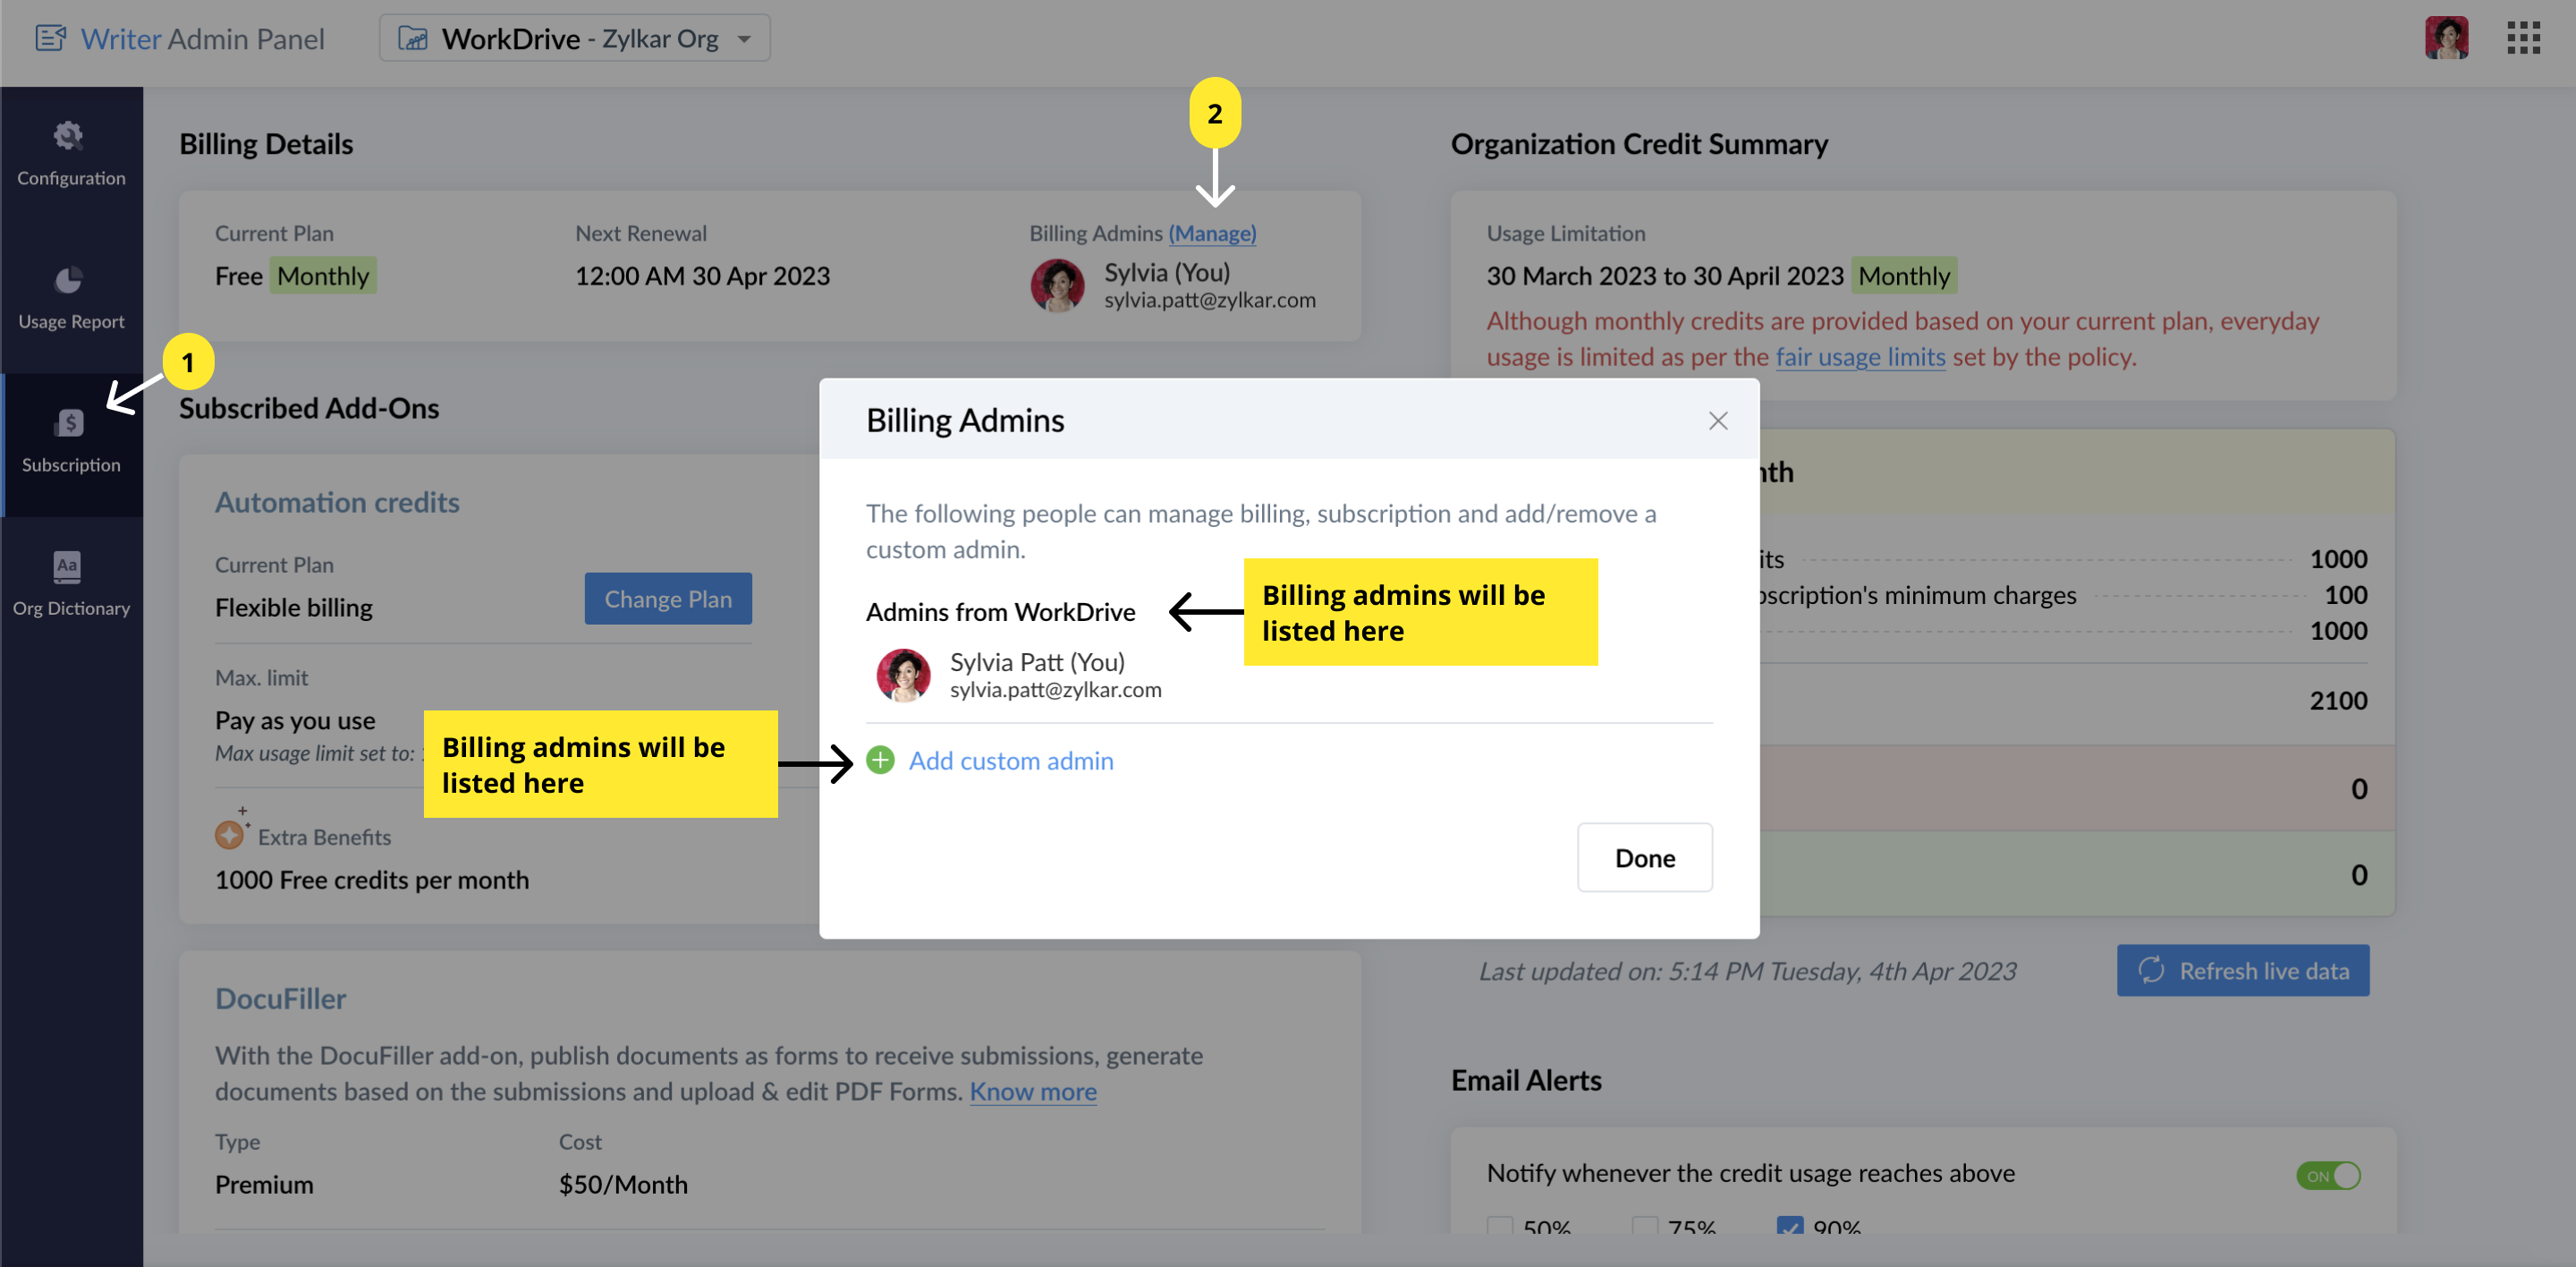Click the Writer Admin Panel title
This screenshot has height=1267, width=2576.
click(x=202, y=38)
